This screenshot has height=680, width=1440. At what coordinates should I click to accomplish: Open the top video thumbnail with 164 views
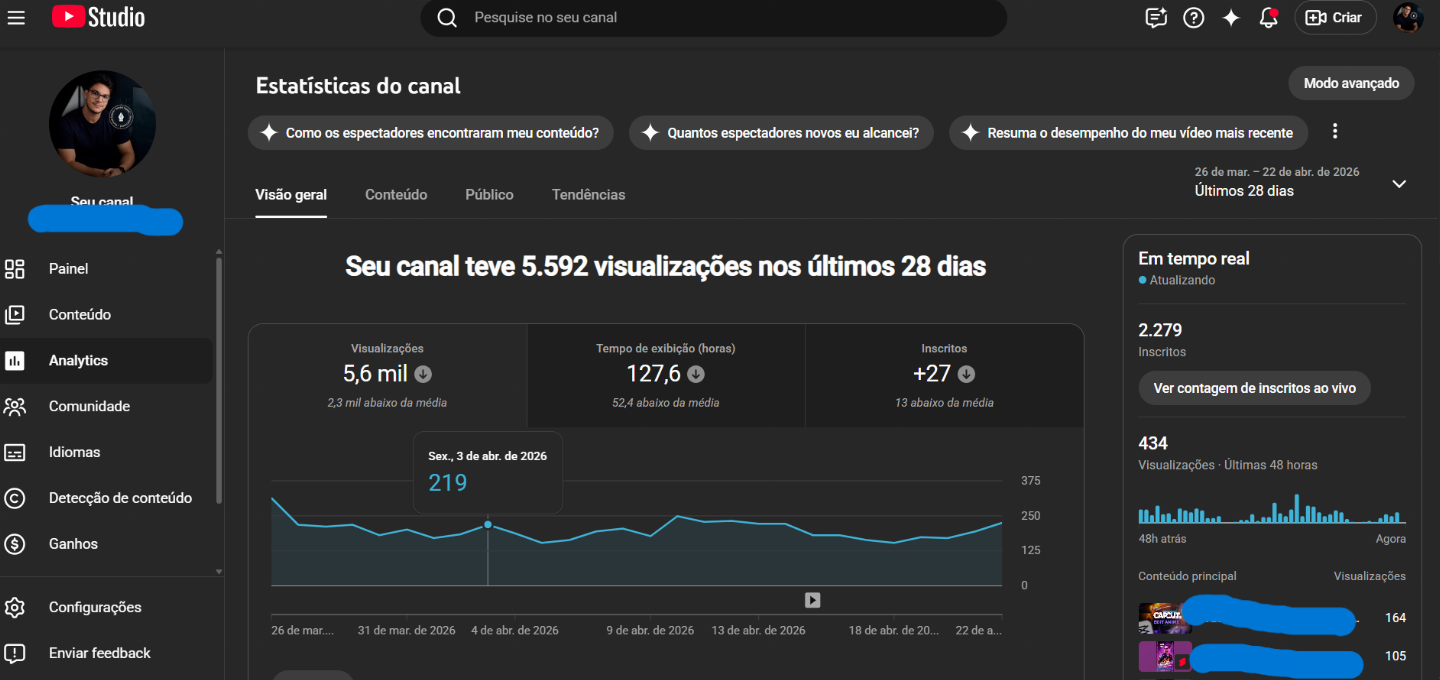(1164, 618)
